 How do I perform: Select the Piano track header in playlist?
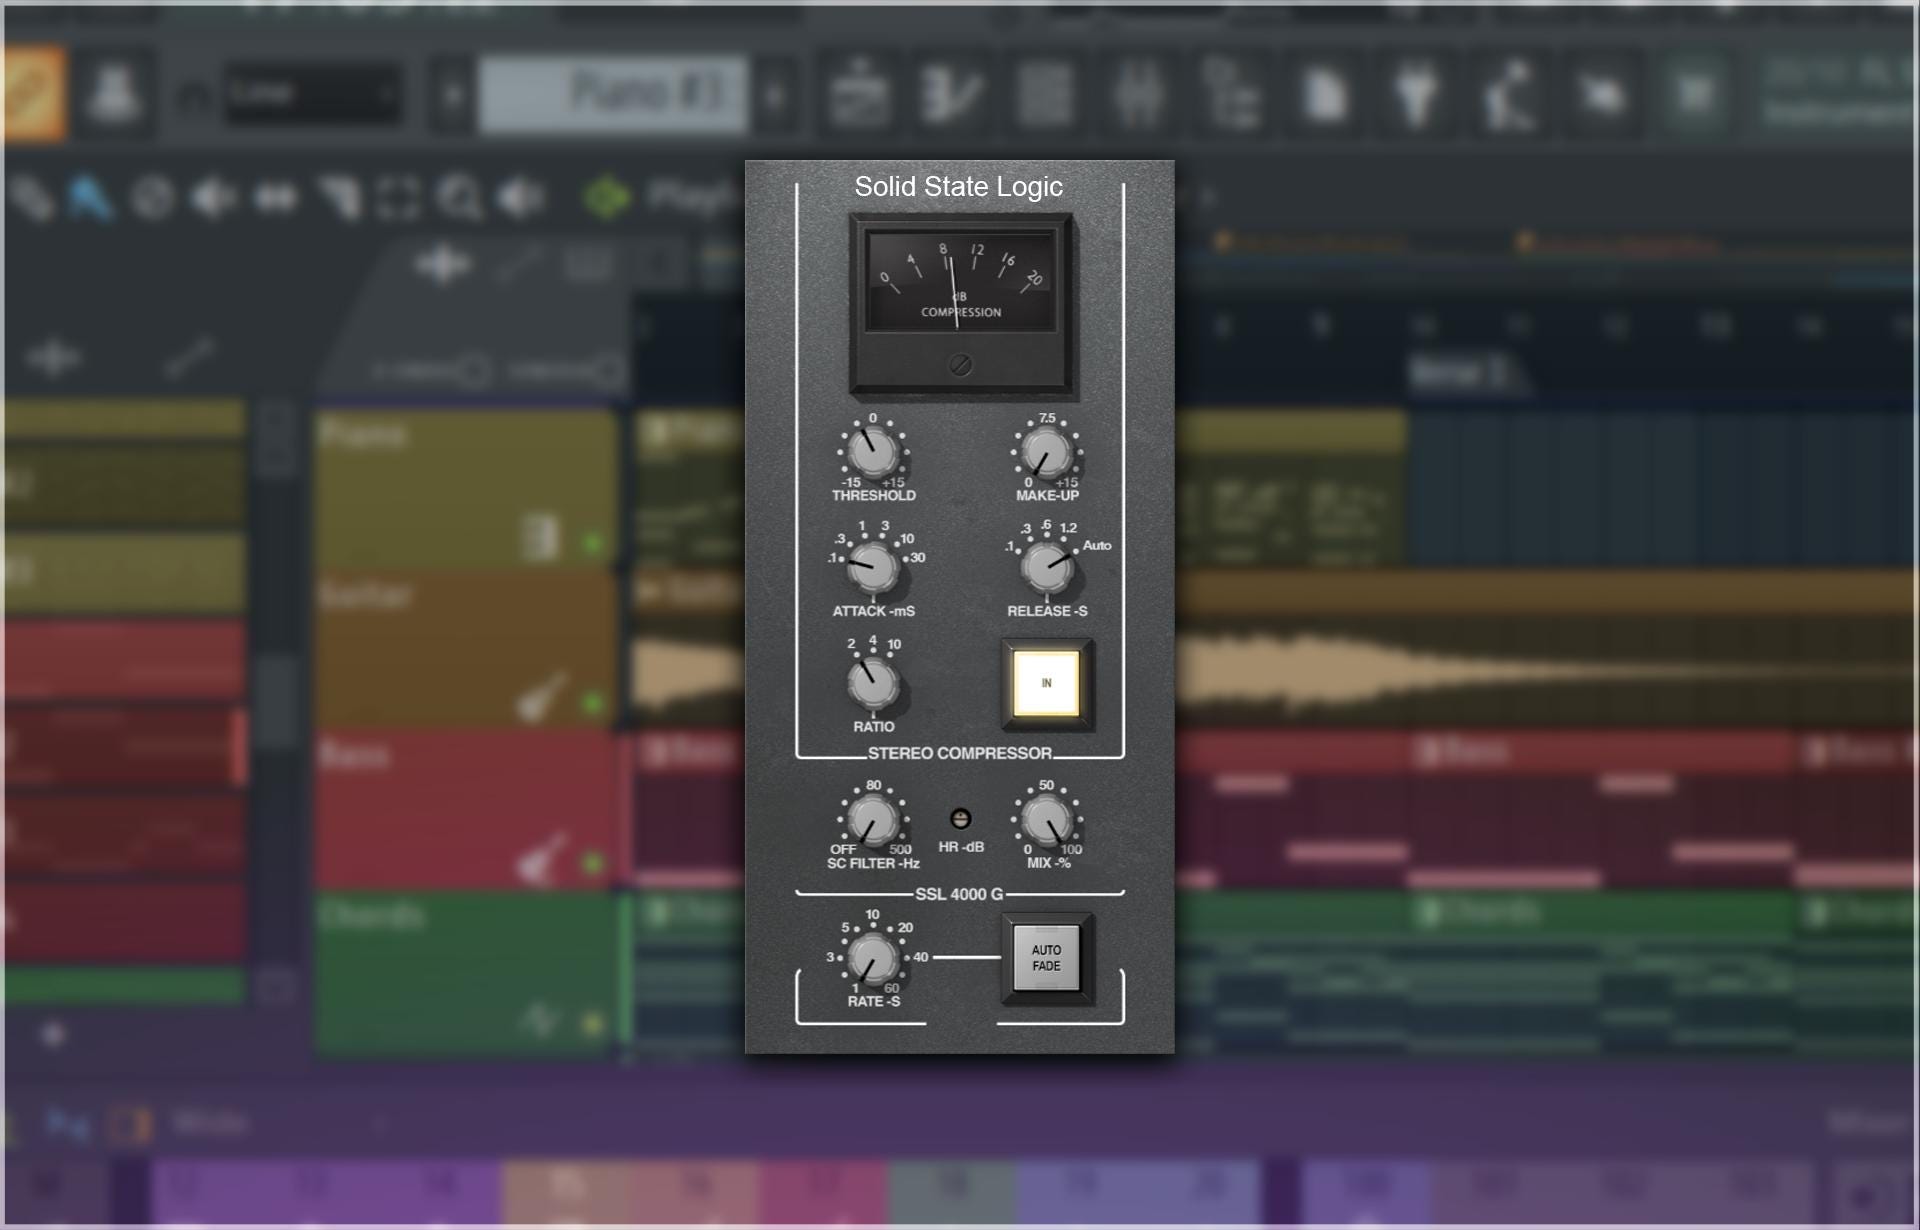click(466, 488)
